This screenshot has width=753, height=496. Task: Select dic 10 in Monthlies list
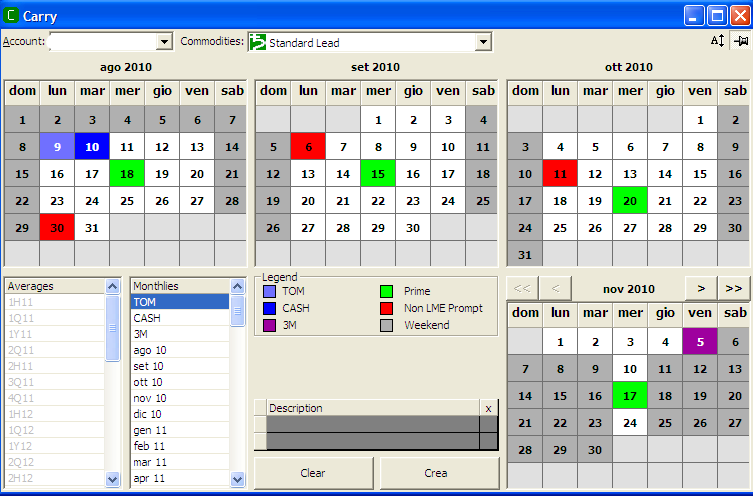pos(148,414)
